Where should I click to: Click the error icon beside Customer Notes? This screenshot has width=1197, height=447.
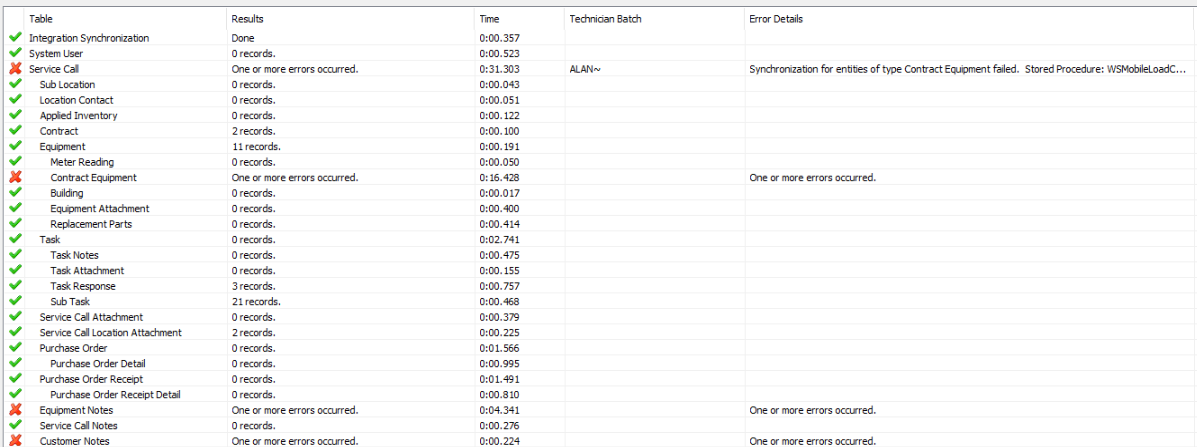(x=14, y=440)
